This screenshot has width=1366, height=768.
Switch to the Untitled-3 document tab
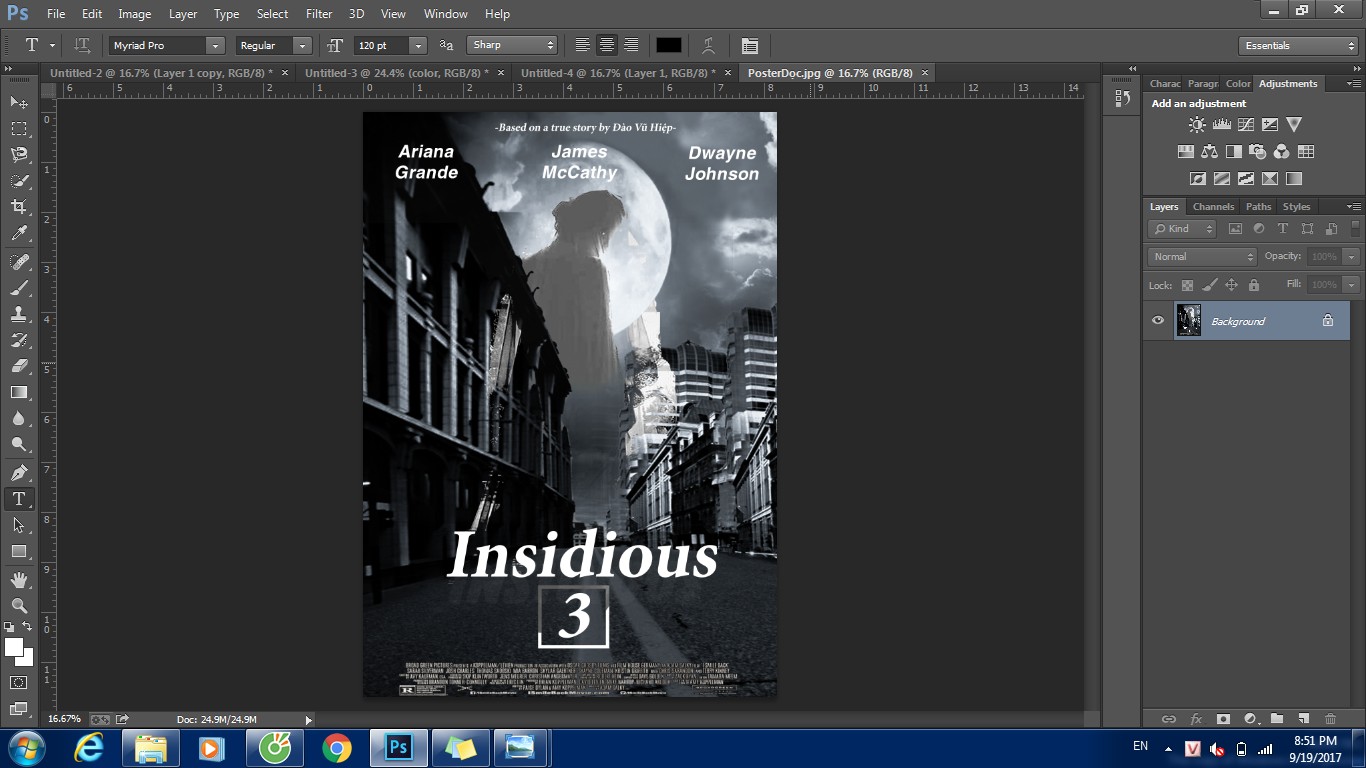397,73
